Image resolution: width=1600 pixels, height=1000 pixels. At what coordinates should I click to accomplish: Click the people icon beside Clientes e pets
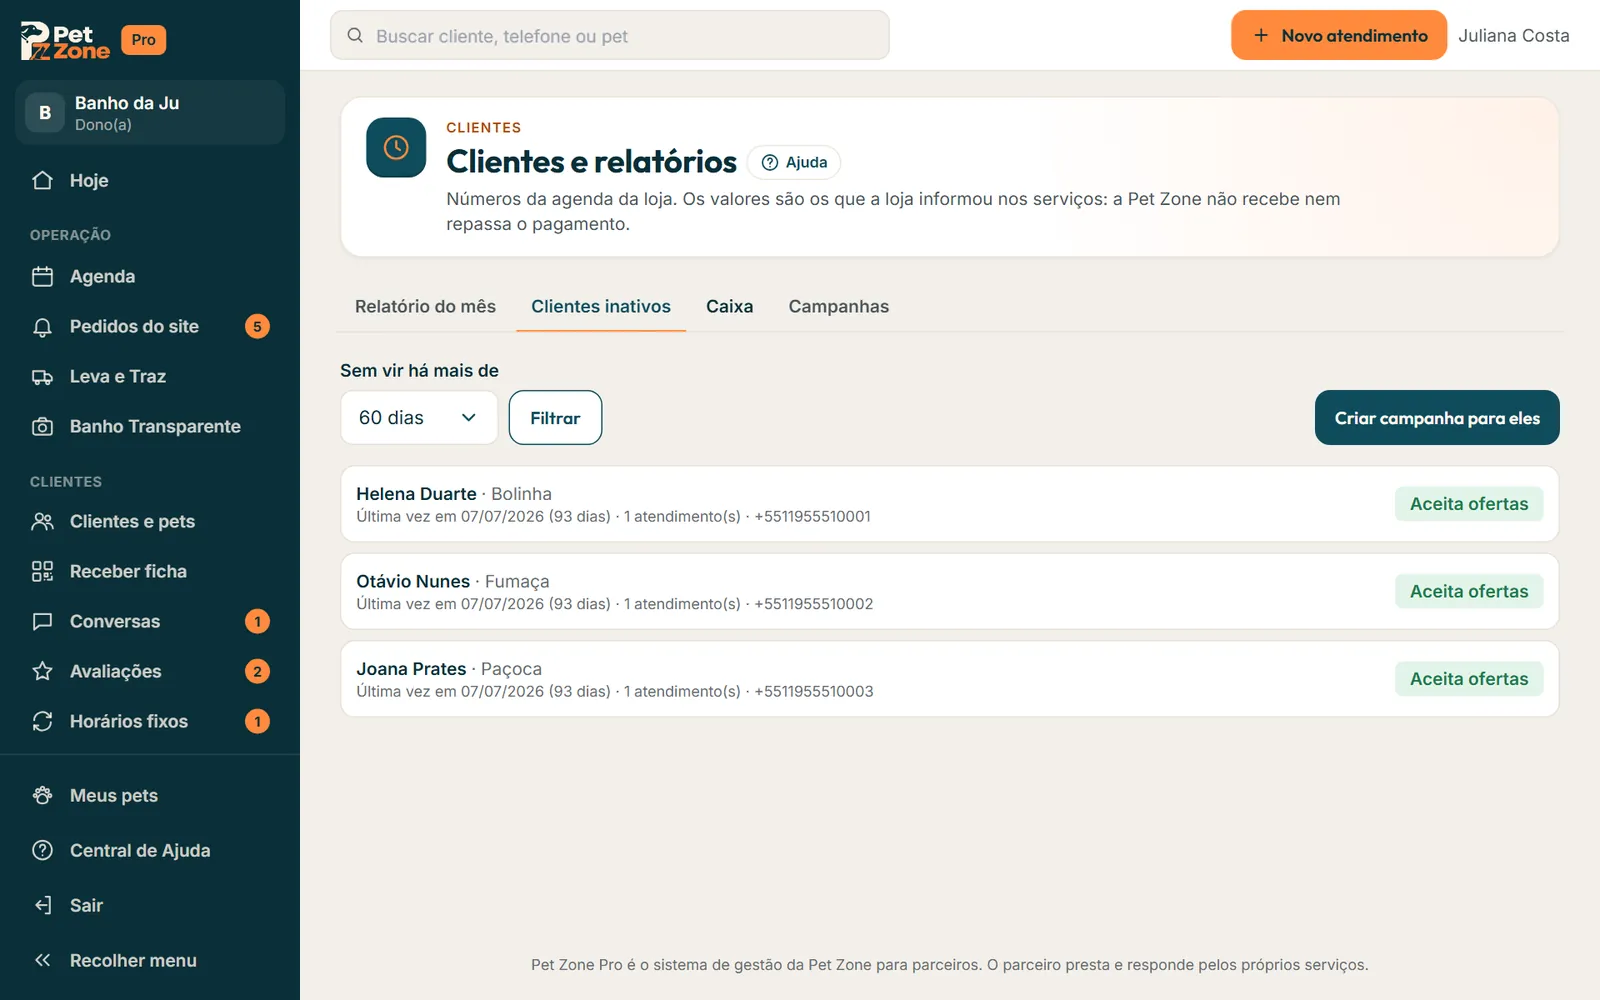(42, 521)
